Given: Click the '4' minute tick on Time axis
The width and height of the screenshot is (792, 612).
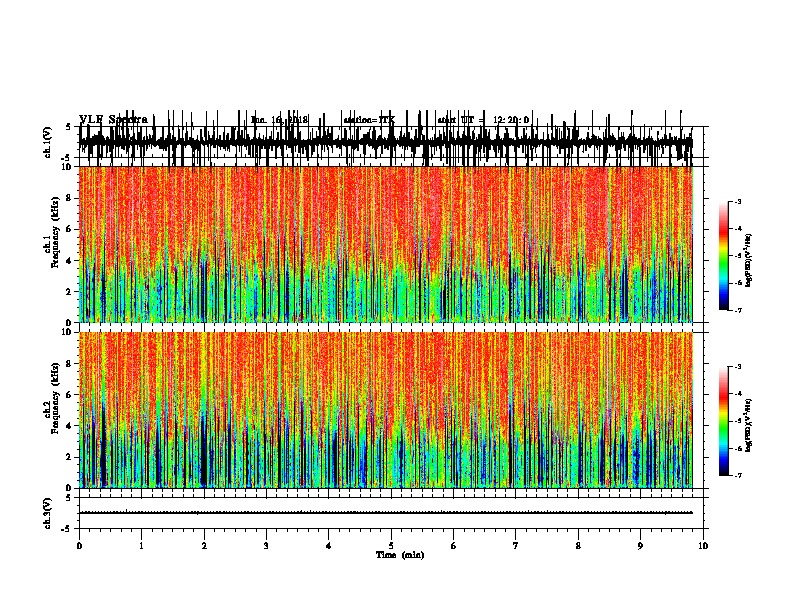Looking at the screenshot, I should (x=329, y=546).
